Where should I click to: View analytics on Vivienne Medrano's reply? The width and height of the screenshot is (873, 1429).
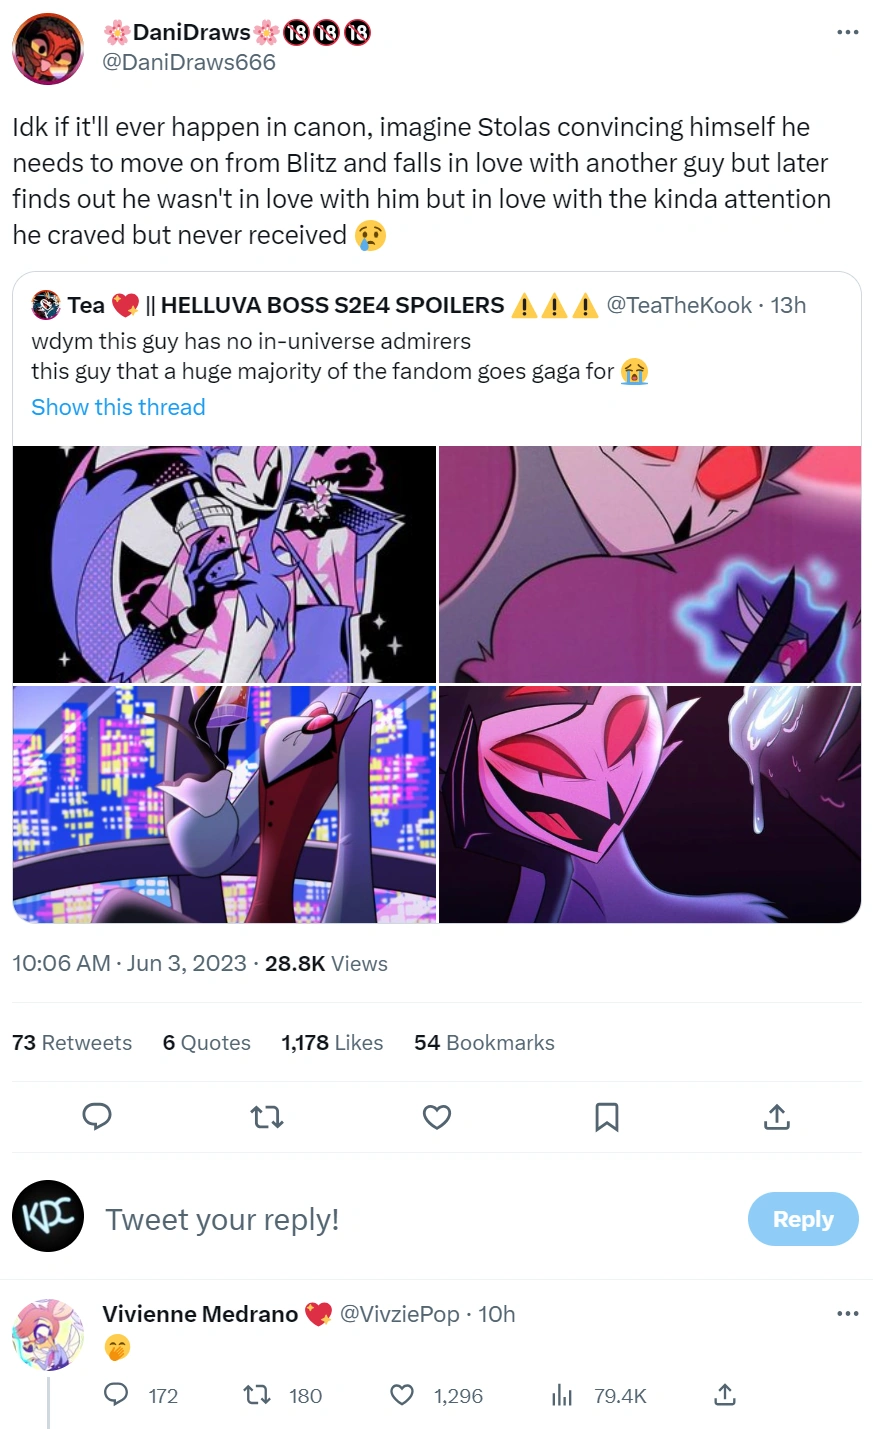tap(562, 1396)
